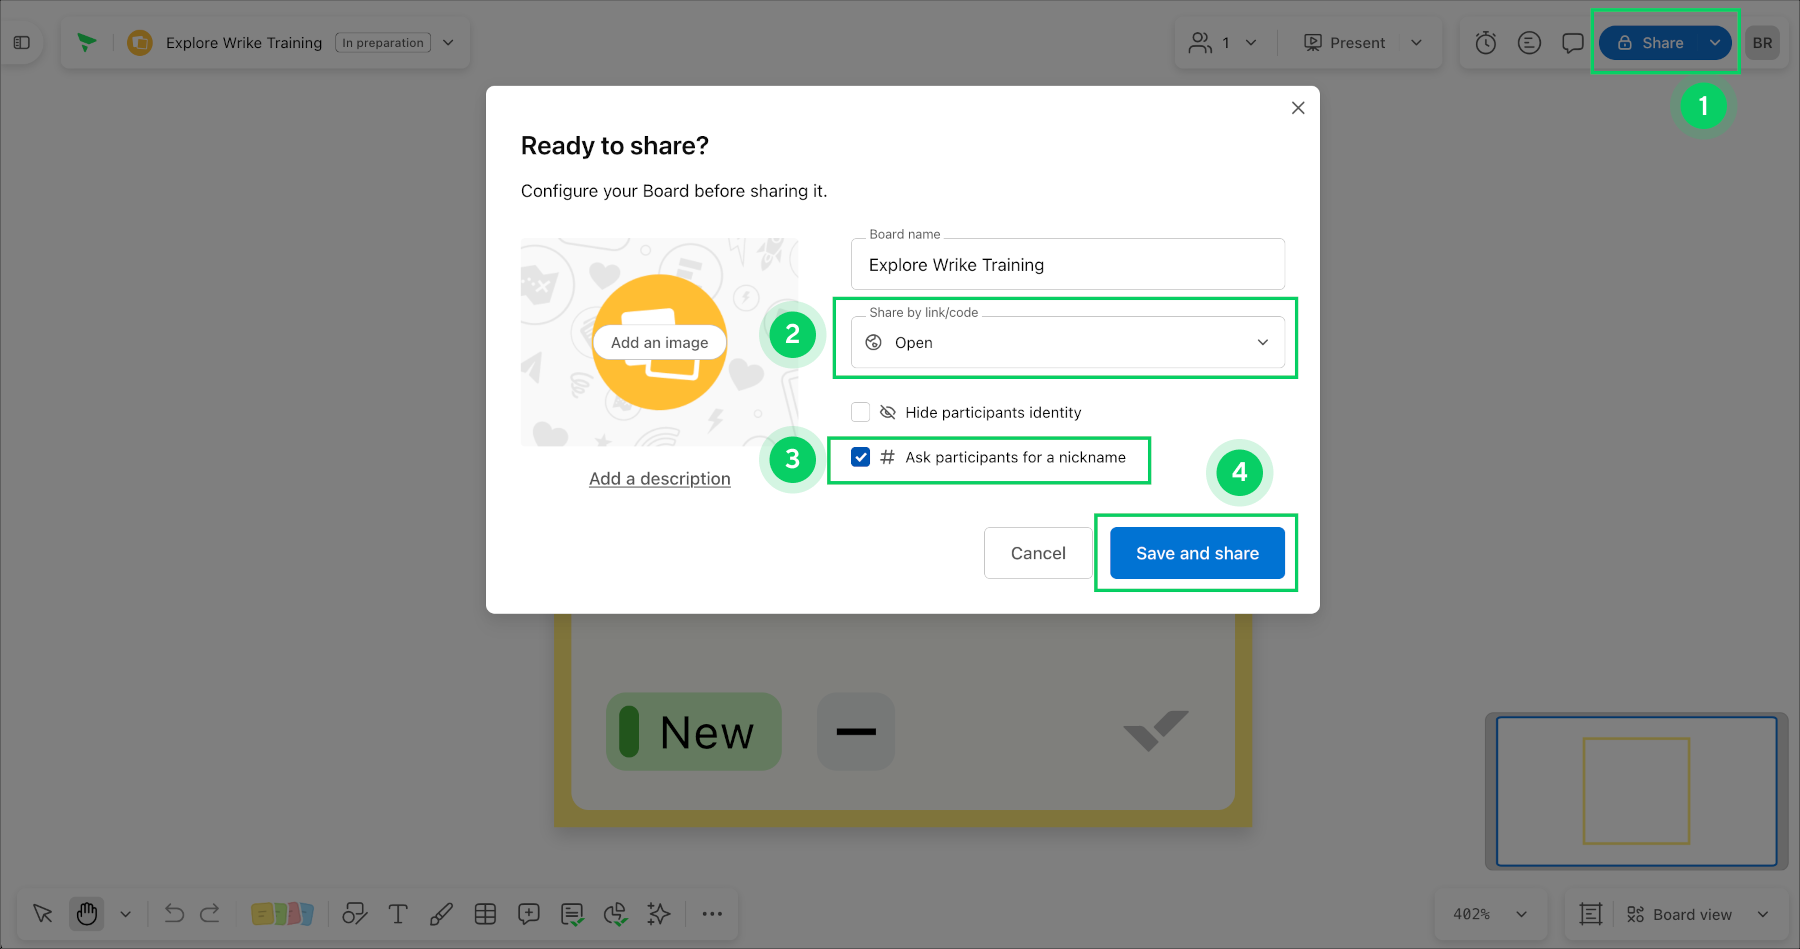The height and width of the screenshot is (949, 1800).
Task: Click the minimap preview thumbnail
Action: 1636,791
